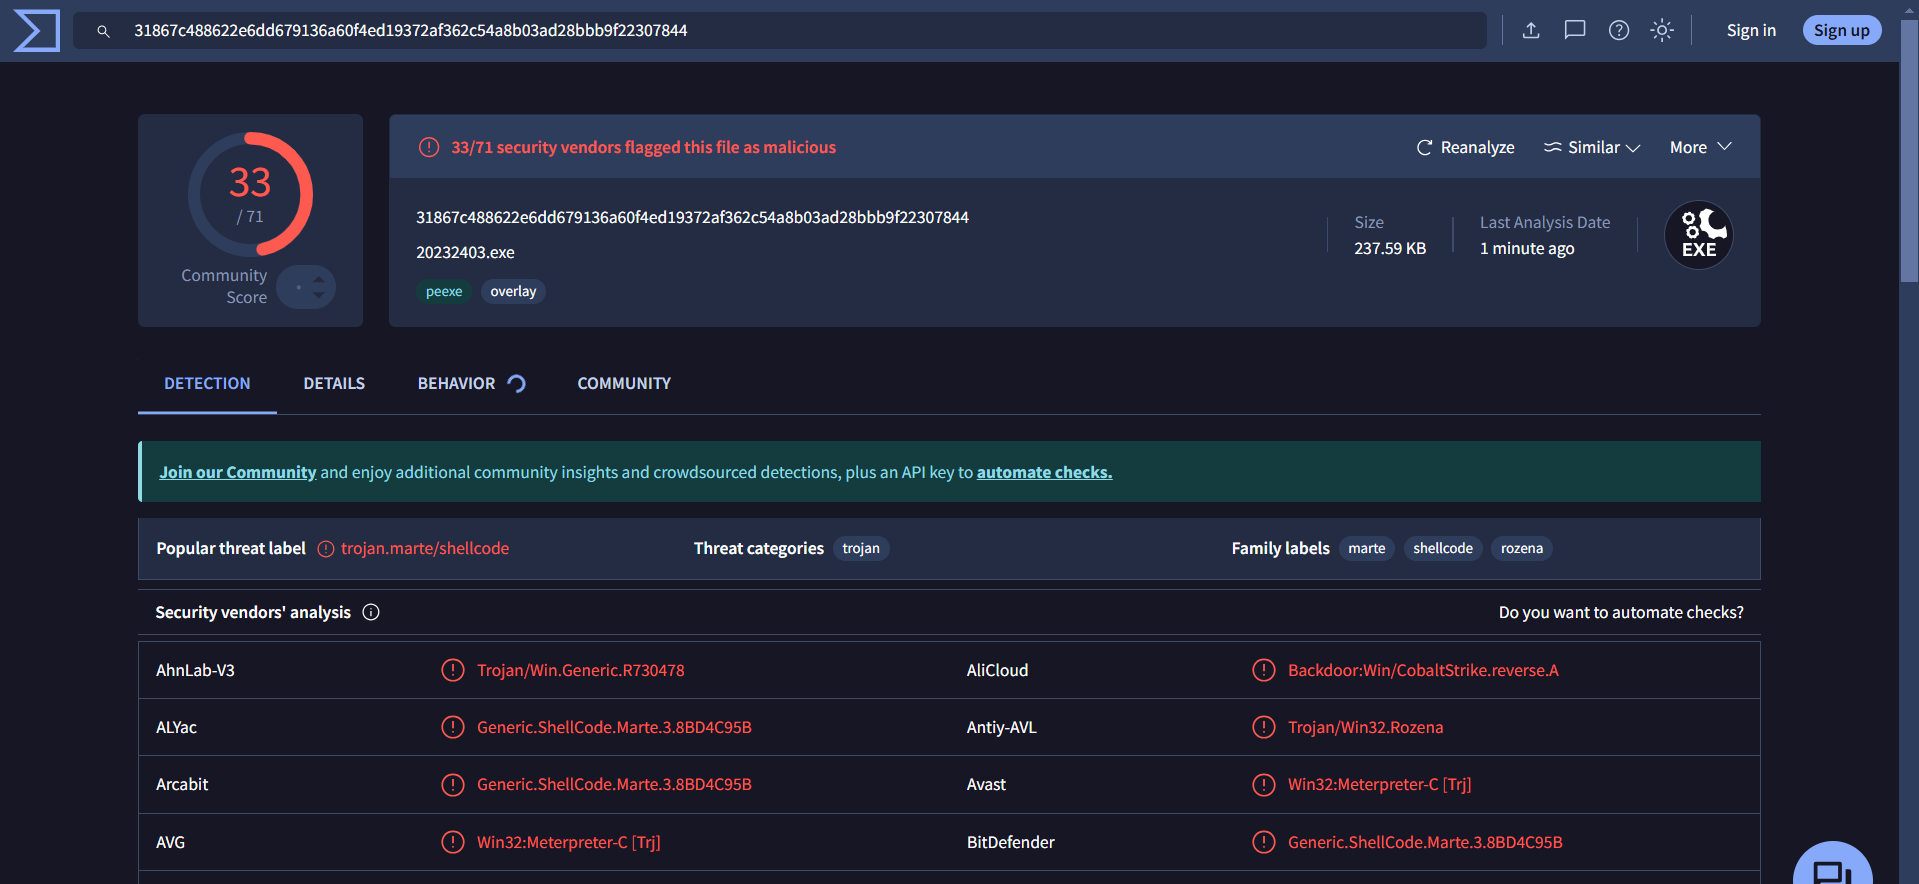This screenshot has width=1919, height=884.
Task: Click the Antiy-AVL detection alert icon
Action: tap(1264, 727)
